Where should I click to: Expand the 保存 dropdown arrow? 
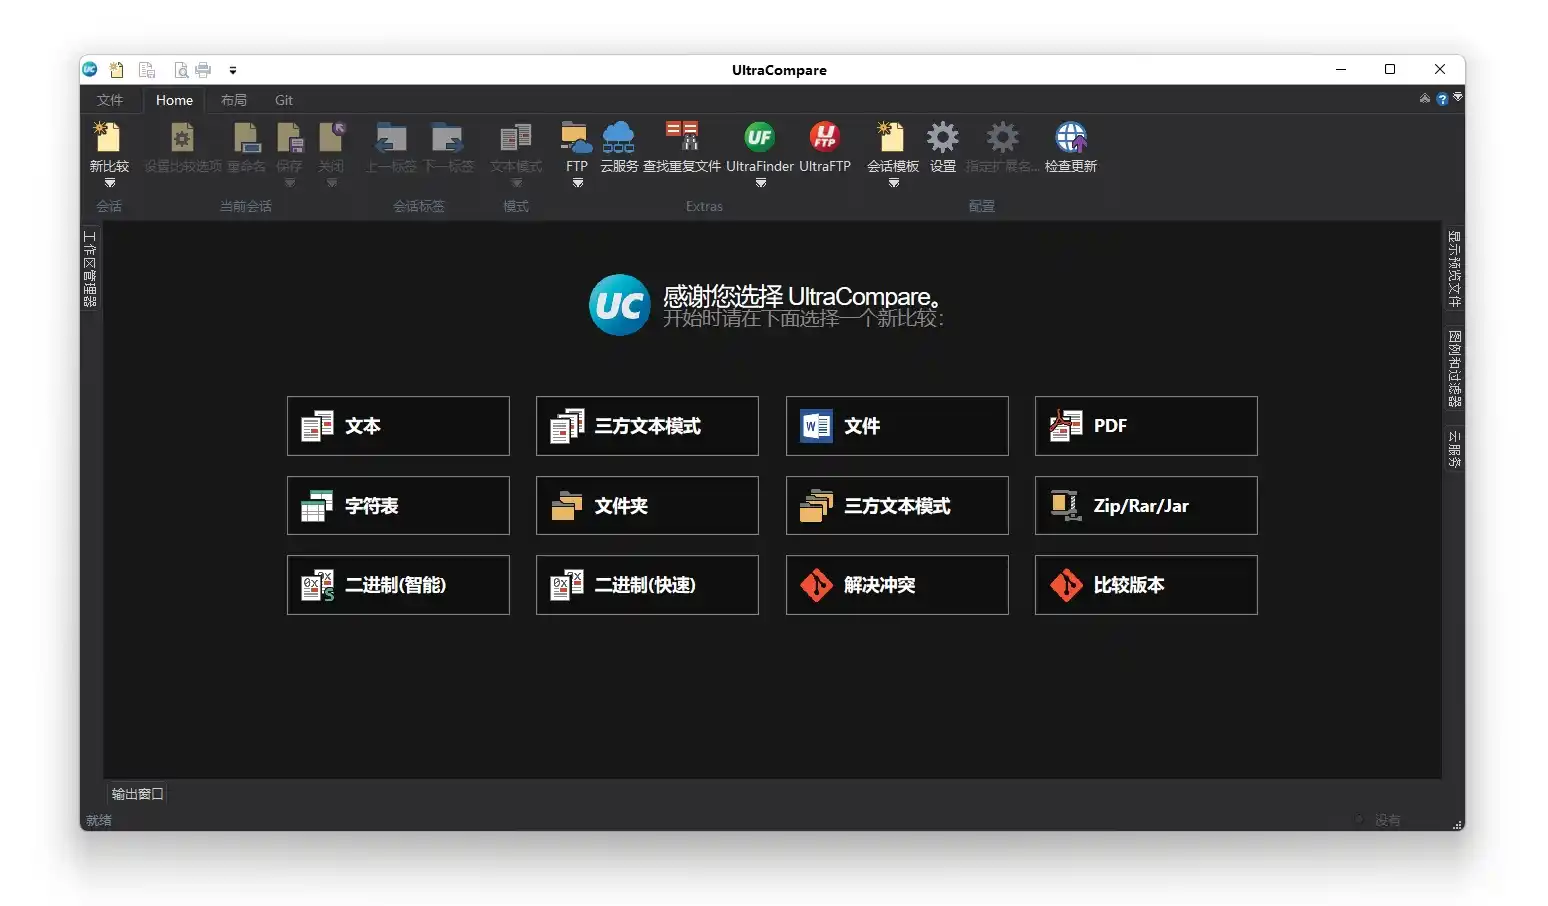290,183
